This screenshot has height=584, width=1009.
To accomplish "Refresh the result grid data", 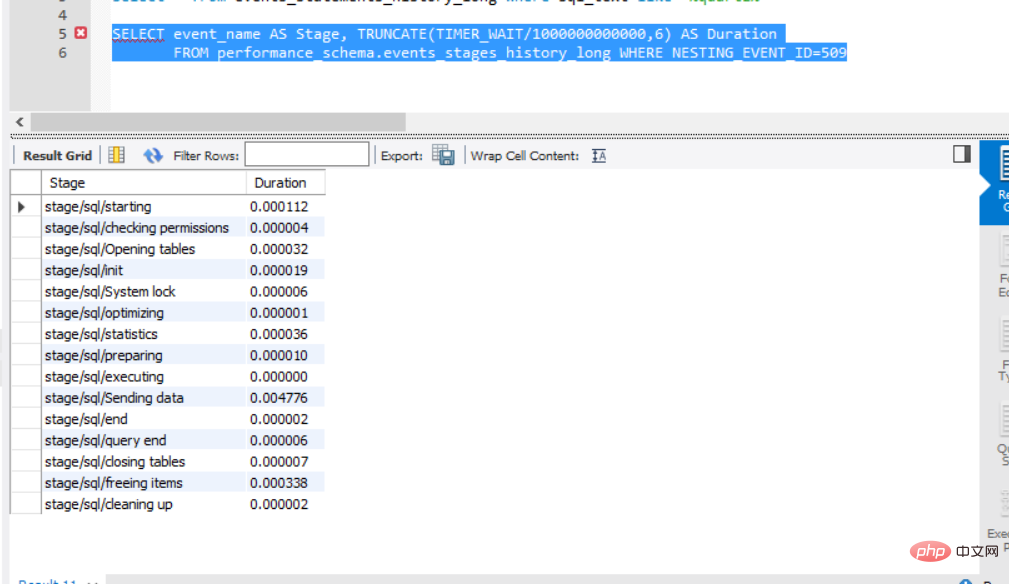I will (x=153, y=155).
